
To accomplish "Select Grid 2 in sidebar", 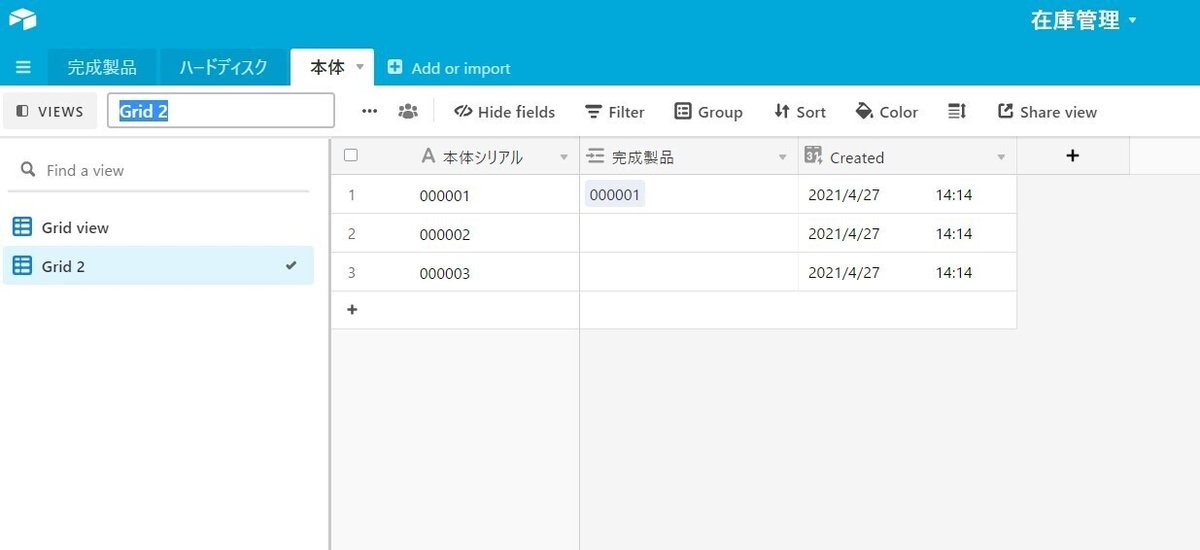I will (158, 266).
